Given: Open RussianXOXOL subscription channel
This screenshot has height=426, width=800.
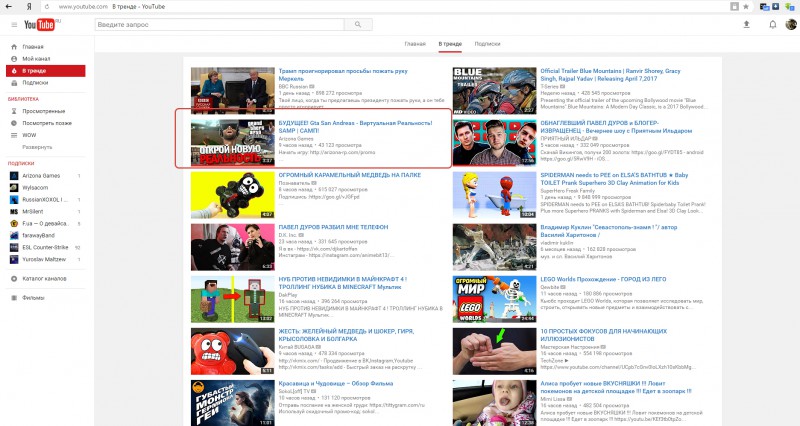Looking at the screenshot, I should (x=46, y=199).
